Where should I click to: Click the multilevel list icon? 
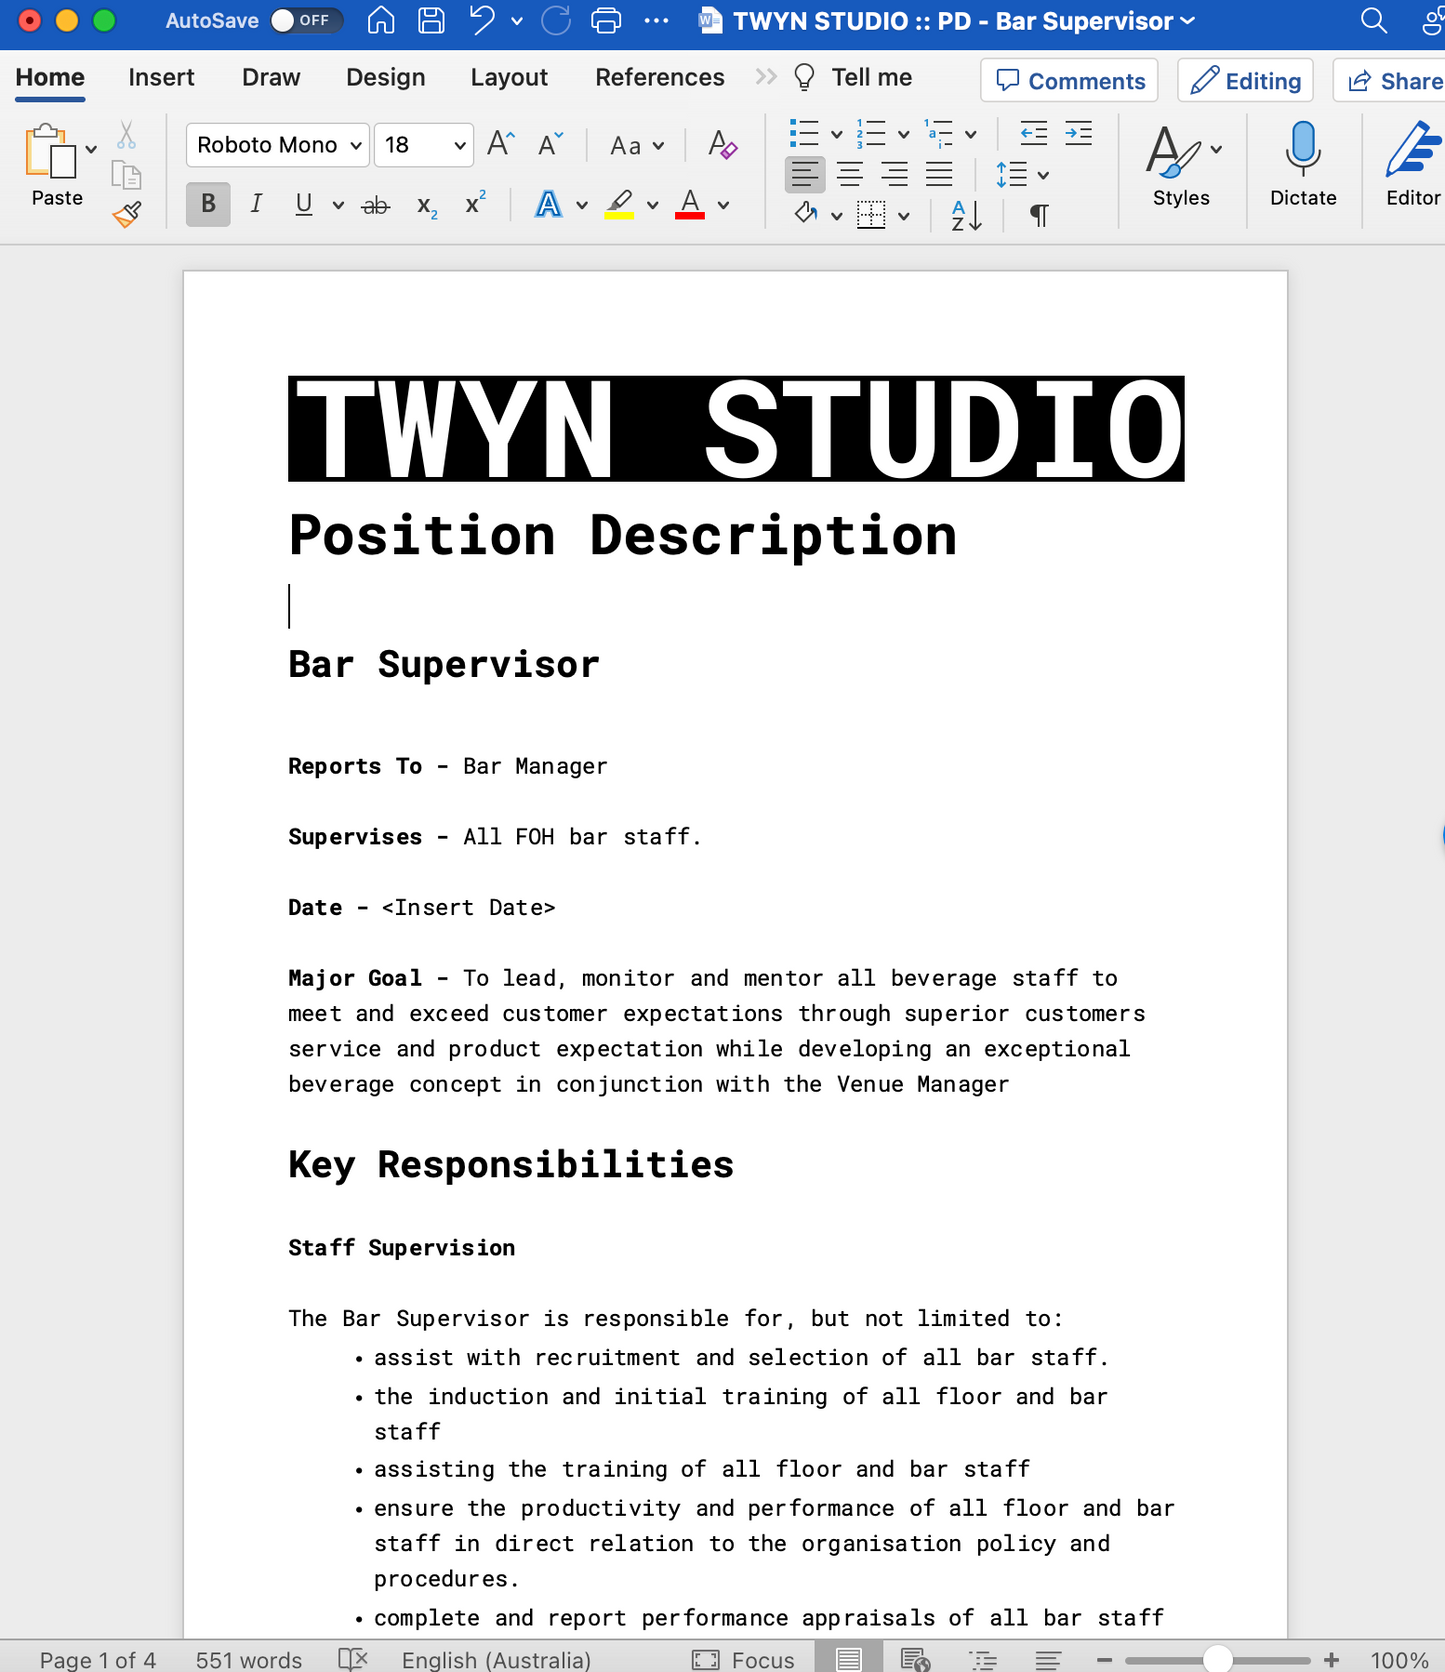pos(938,133)
